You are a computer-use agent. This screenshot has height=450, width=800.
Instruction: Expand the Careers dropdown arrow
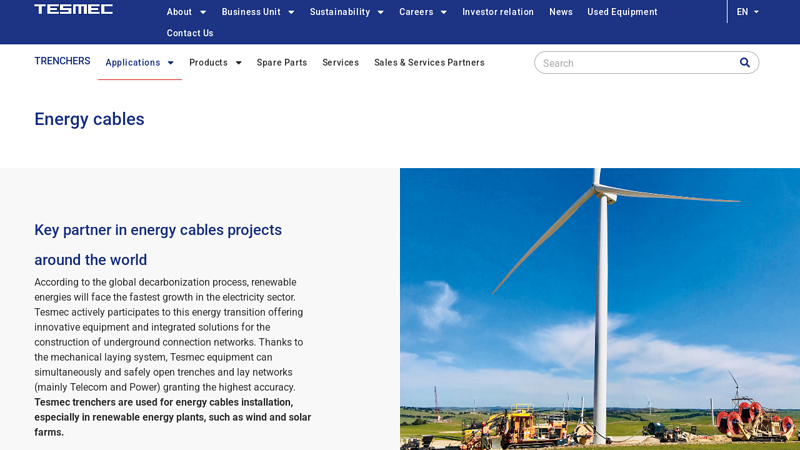coord(444,12)
